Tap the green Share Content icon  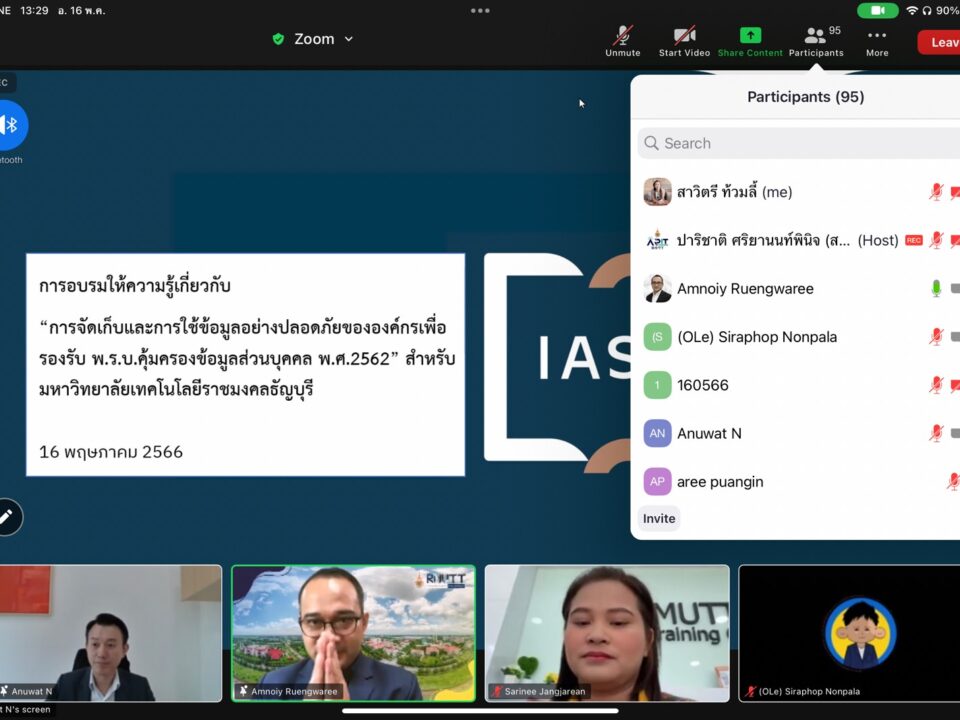click(x=750, y=36)
